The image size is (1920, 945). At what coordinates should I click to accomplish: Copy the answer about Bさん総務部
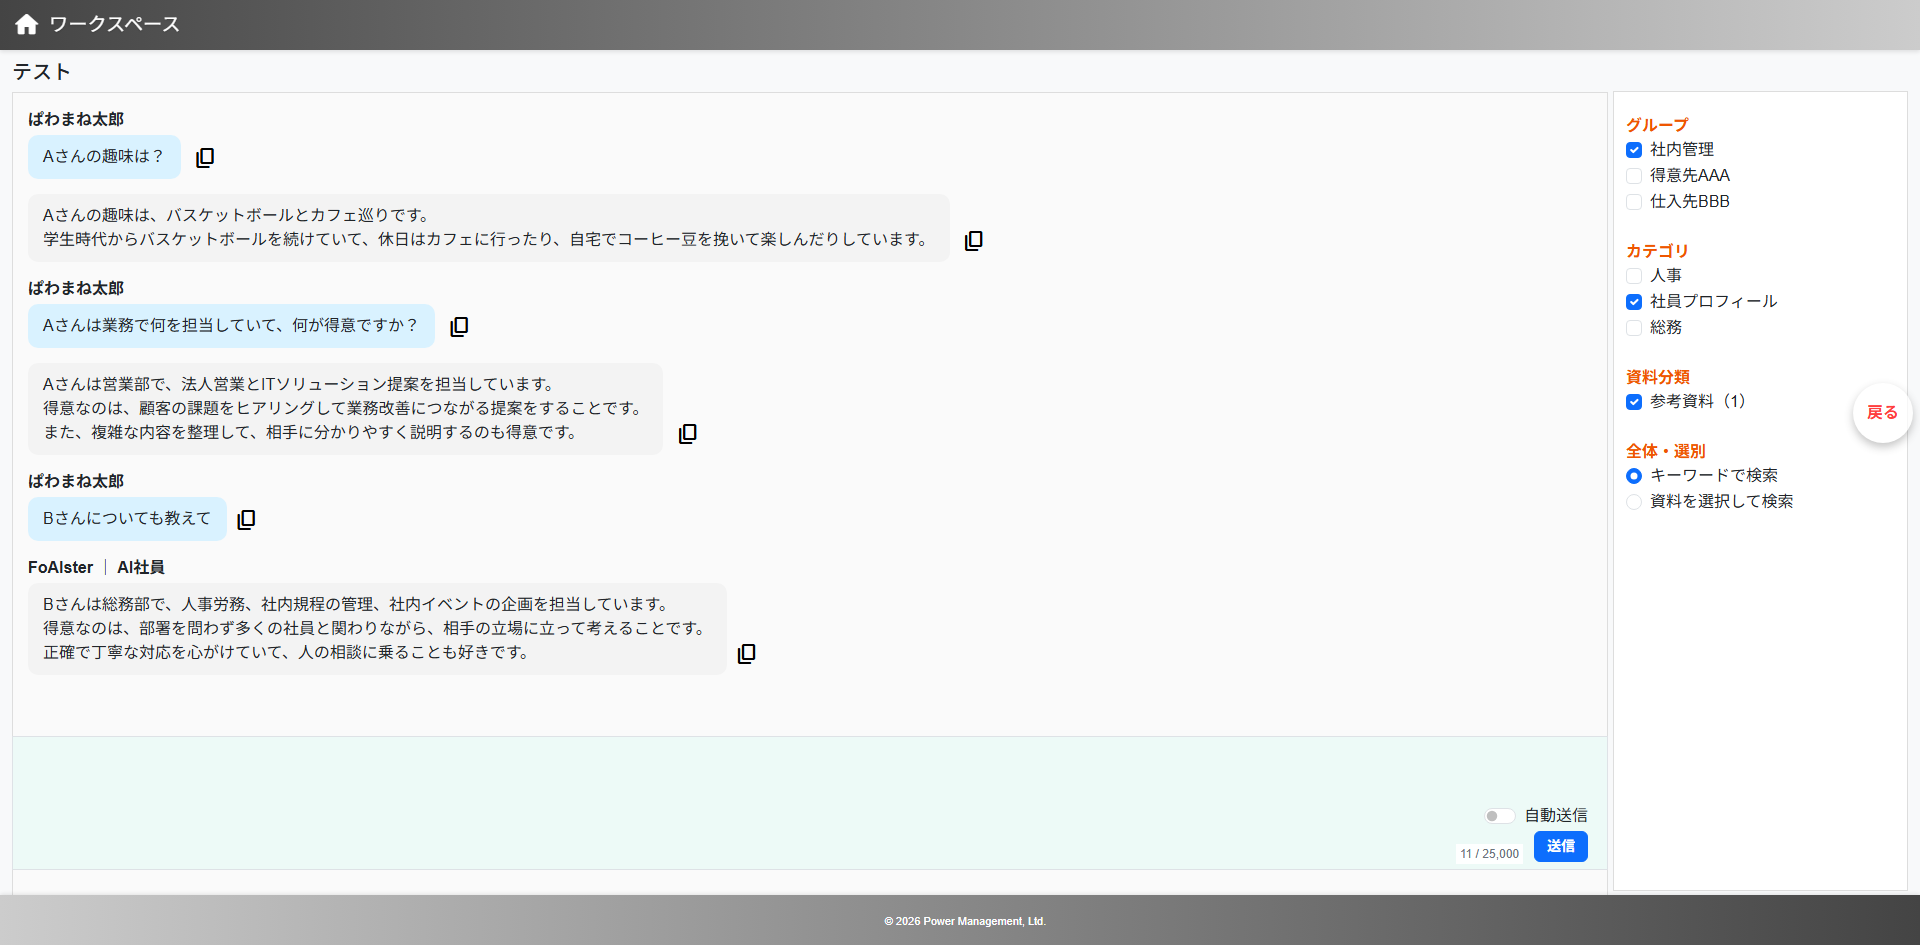point(746,653)
